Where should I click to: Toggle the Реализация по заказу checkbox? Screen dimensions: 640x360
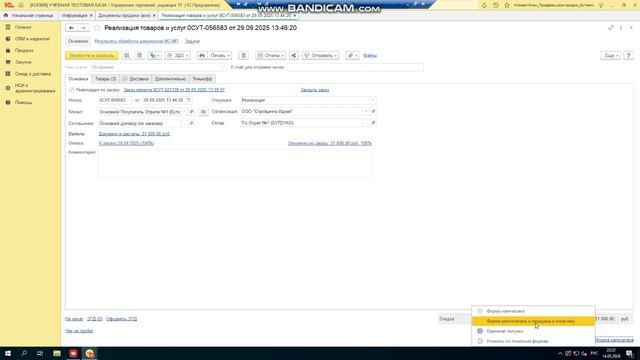point(72,90)
